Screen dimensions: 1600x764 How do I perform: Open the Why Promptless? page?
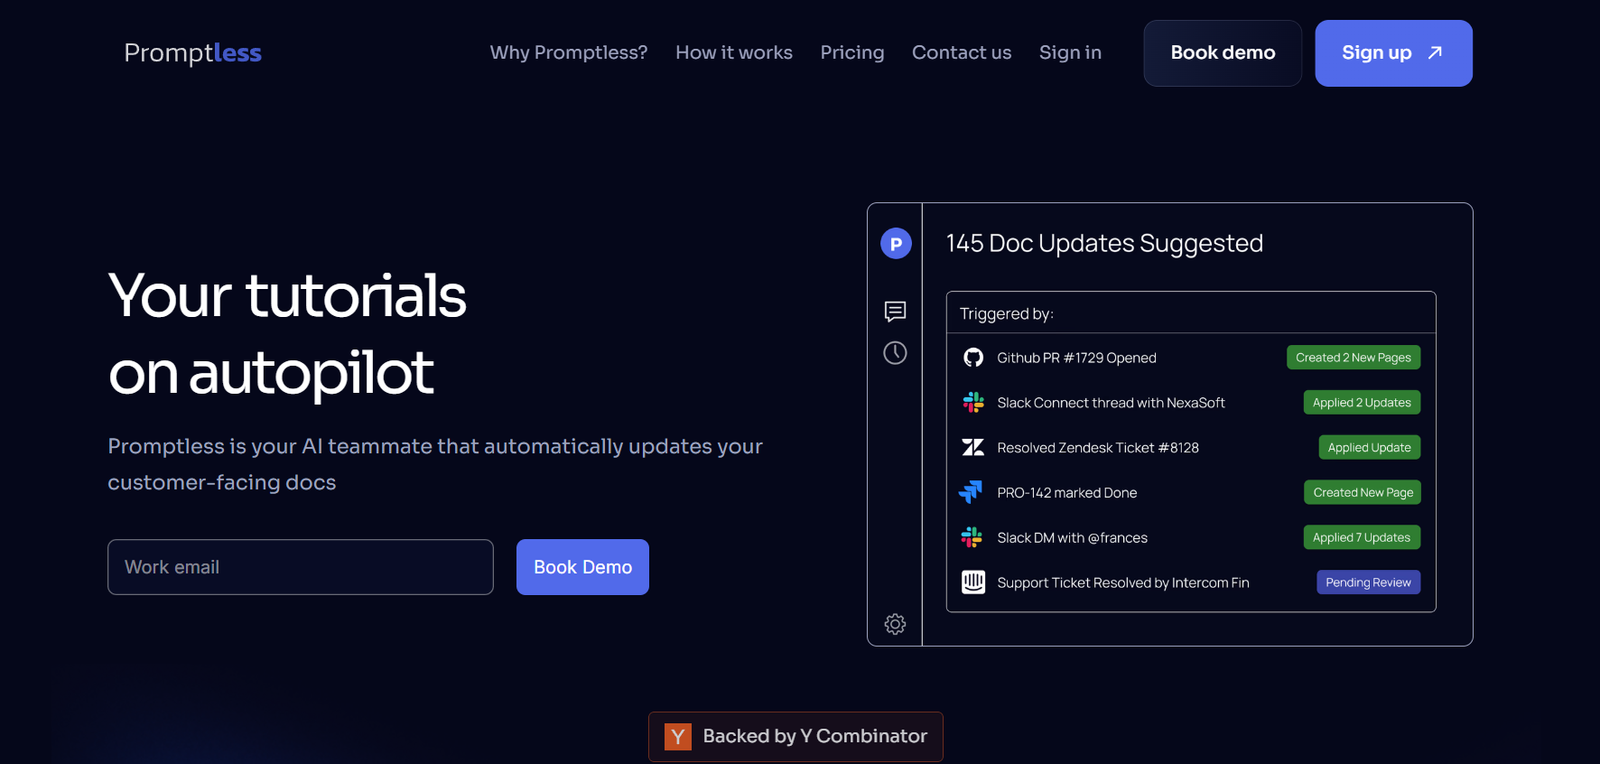tap(568, 53)
